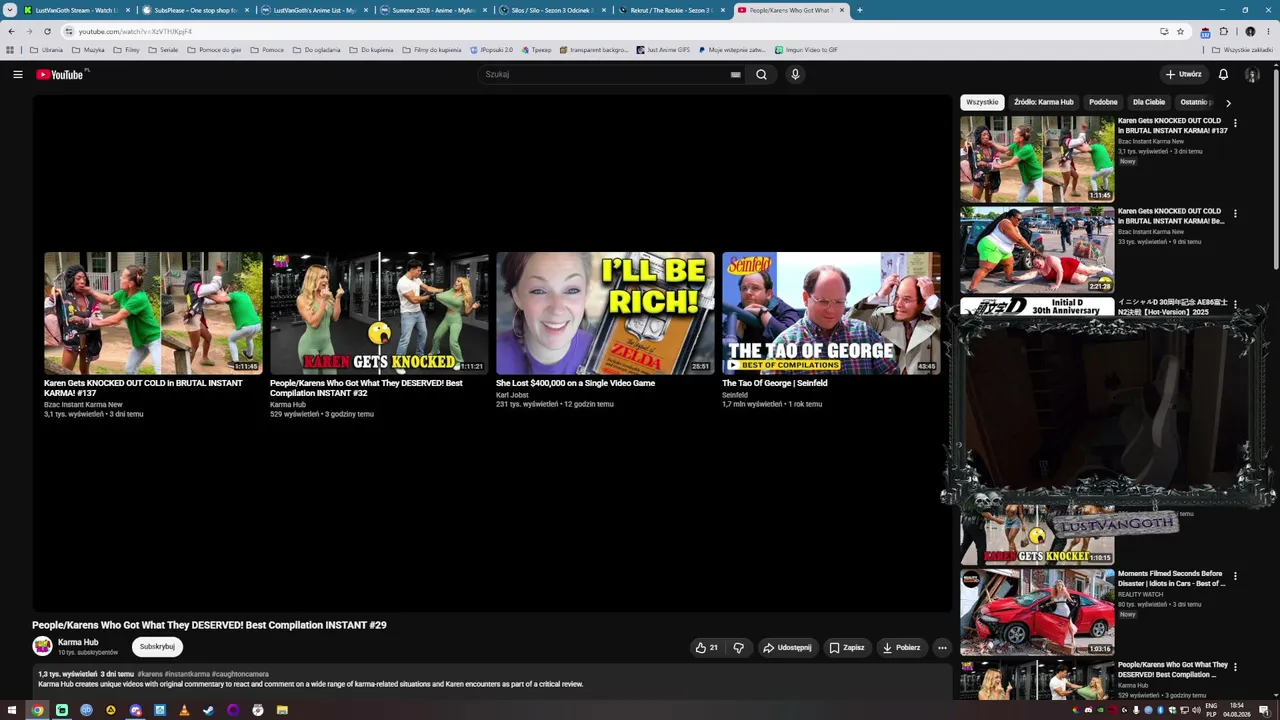1280x720 pixels.
Task: Open a new browser tab
Action: click(x=860, y=10)
